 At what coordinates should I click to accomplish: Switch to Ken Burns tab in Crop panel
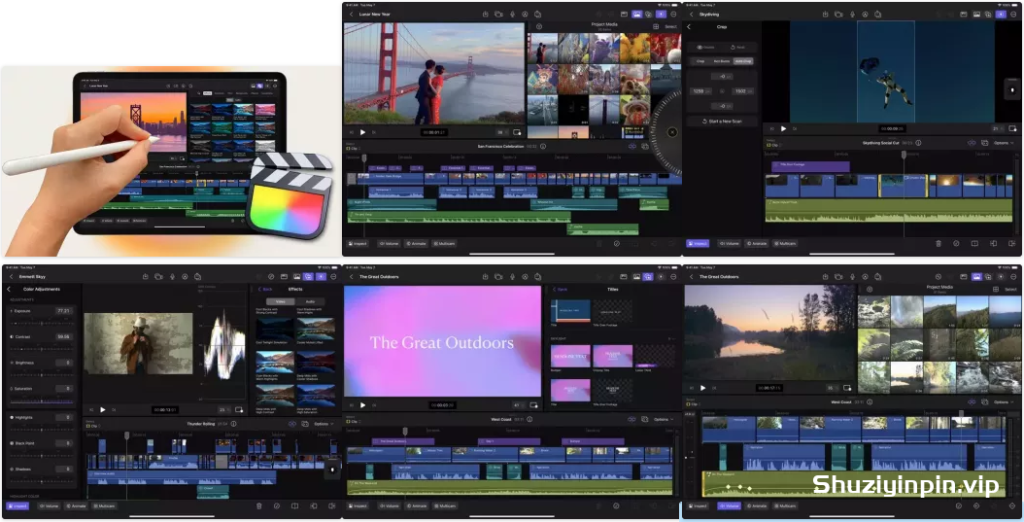coord(722,61)
